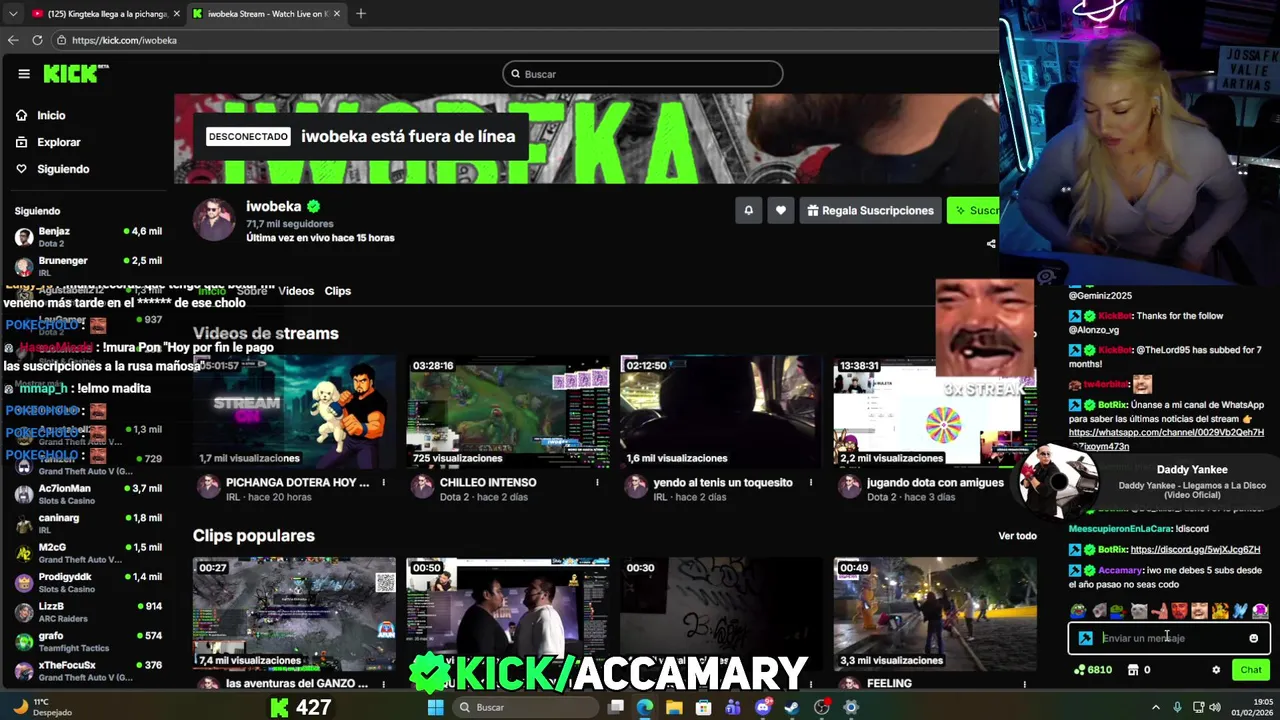
Task: Click the green Suscribirse button
Action: pos(973,210)
